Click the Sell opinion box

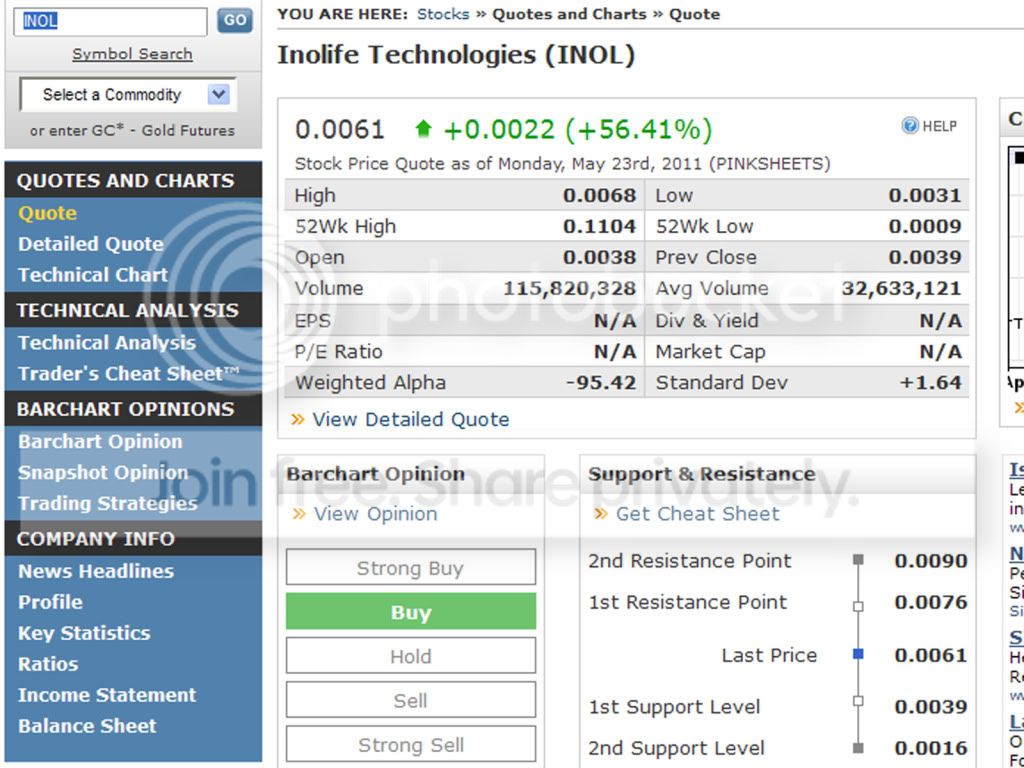[x=411, y=700]
